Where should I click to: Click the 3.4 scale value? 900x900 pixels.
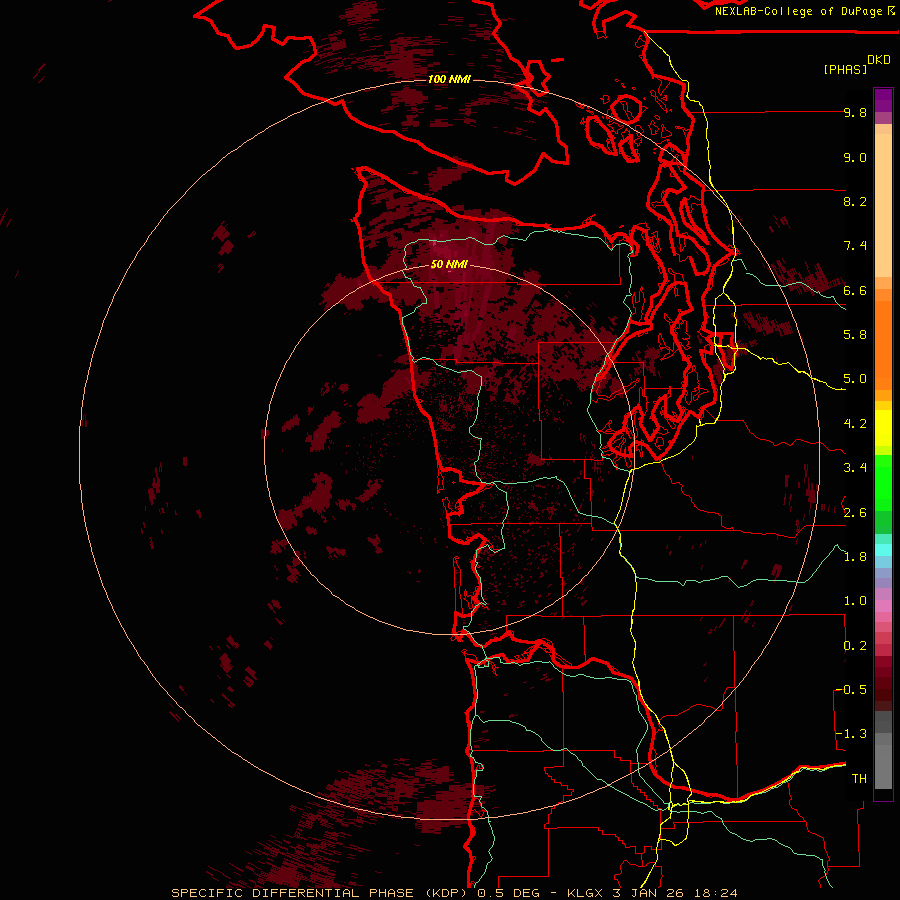[855, 468]
